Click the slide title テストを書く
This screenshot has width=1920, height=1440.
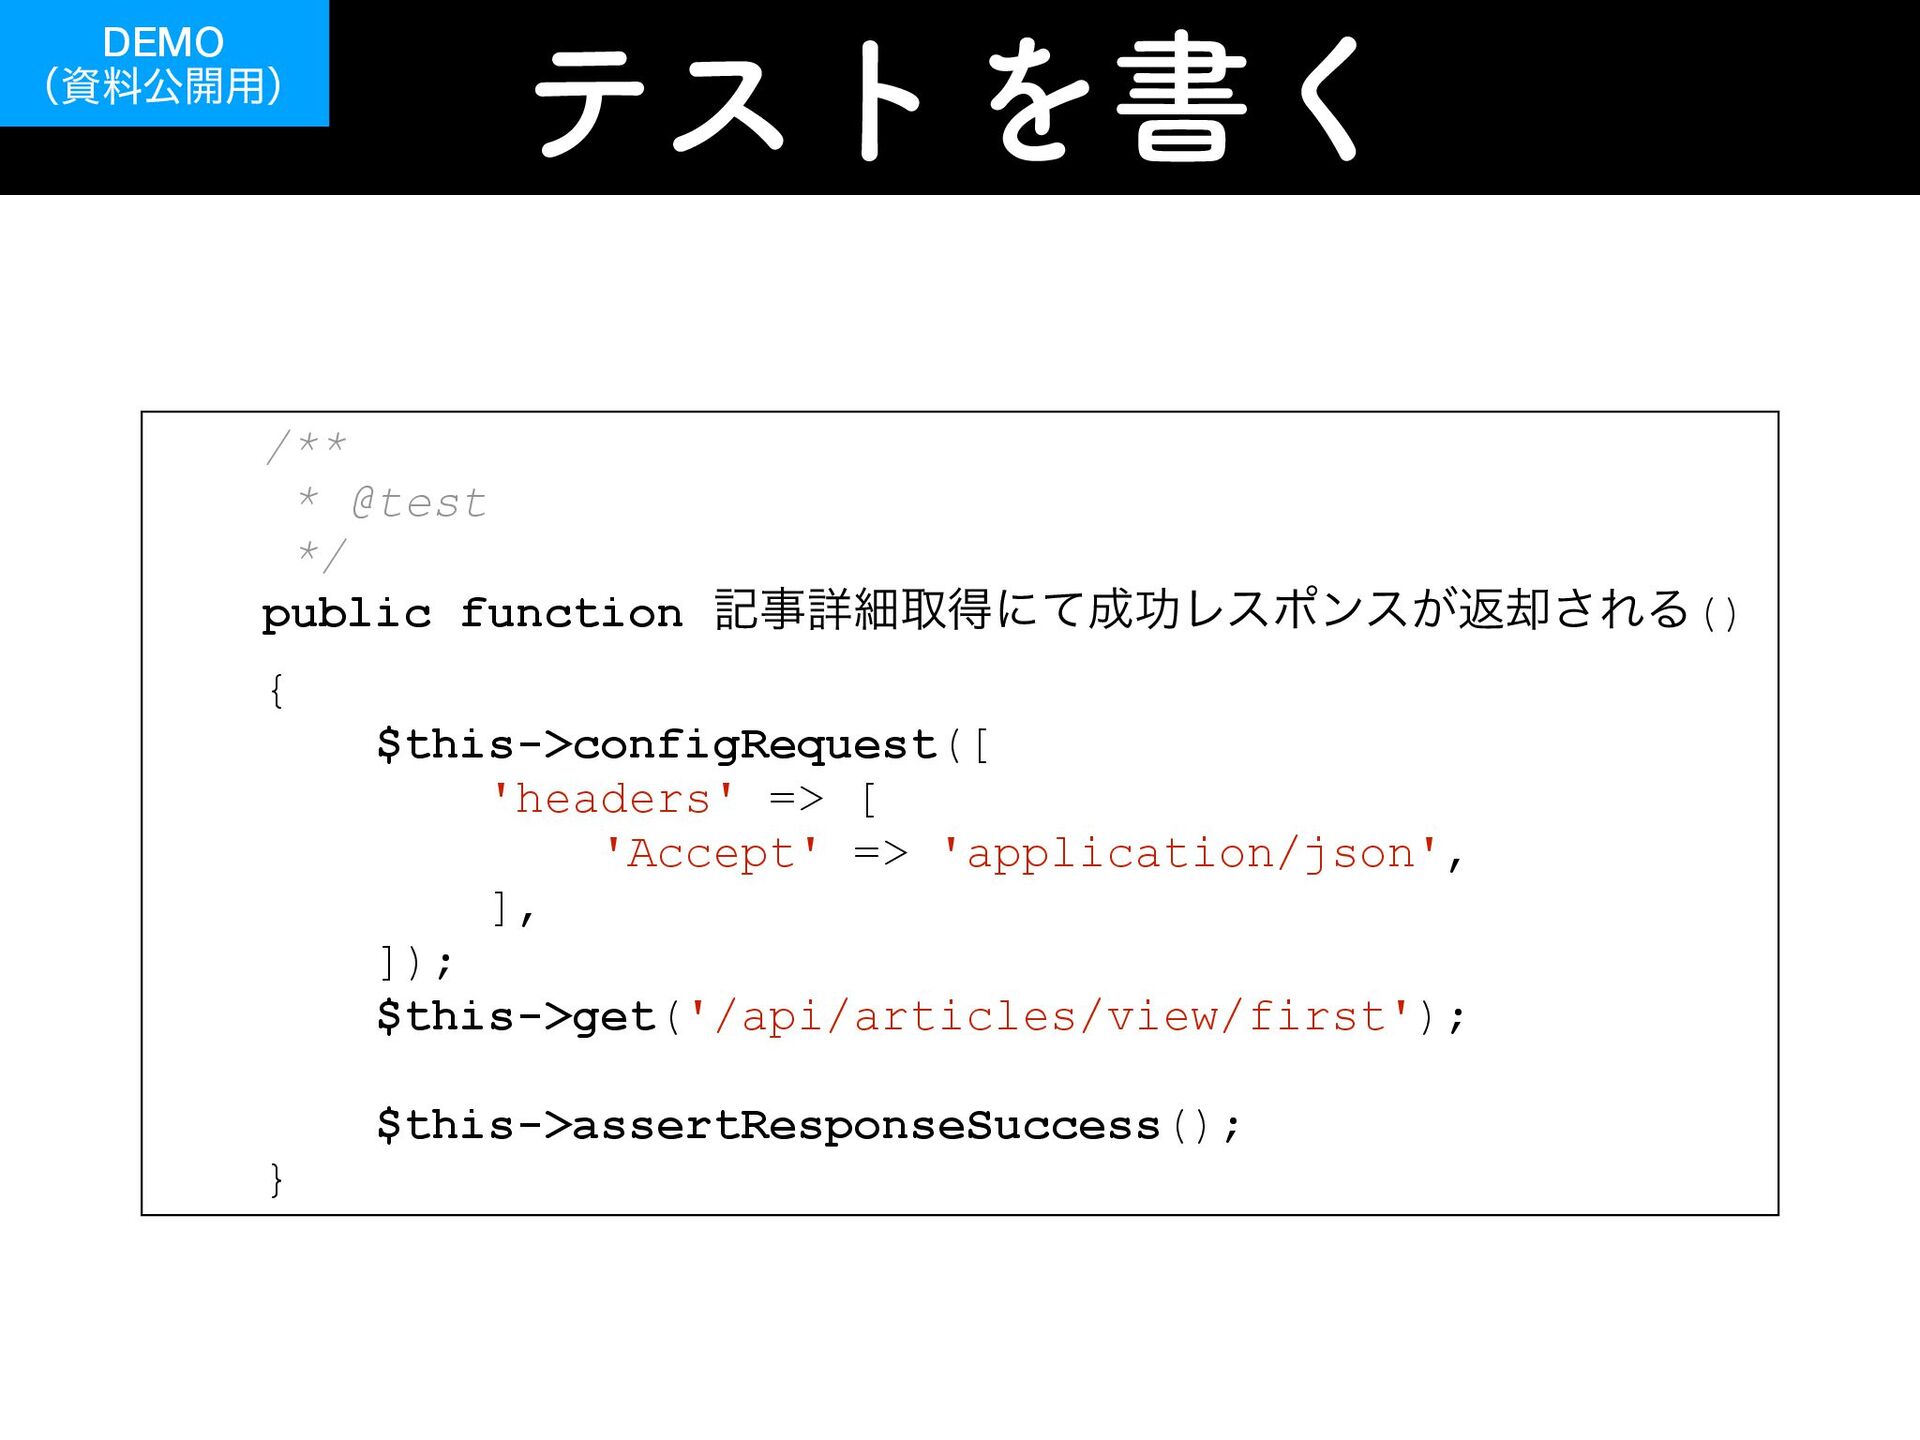[x=948, y=98]
